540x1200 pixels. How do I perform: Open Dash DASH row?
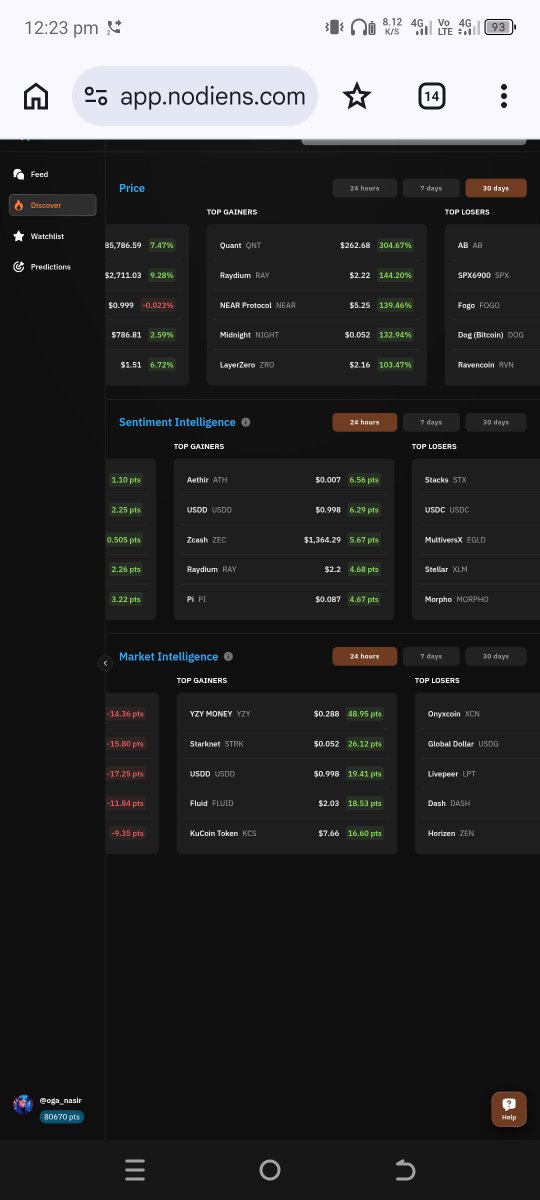click(478, 803)
